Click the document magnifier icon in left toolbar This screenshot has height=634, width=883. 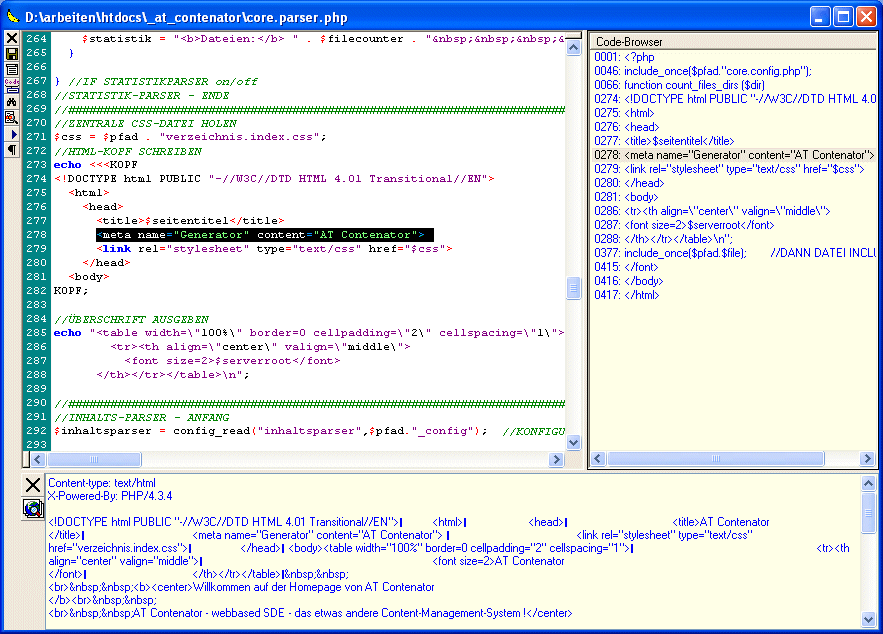click(12, 118)
